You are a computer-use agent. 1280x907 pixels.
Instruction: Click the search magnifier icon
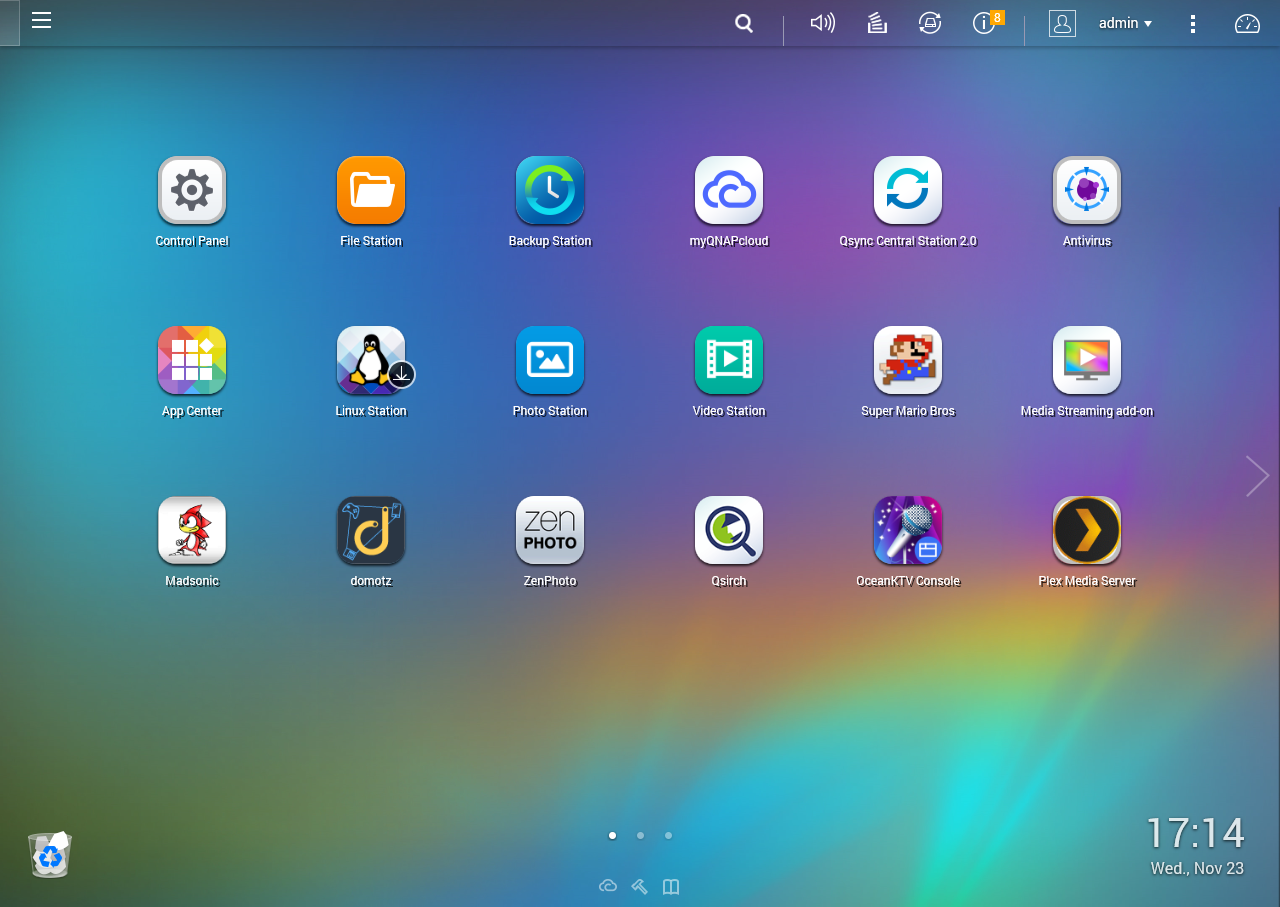tap(744, 24)
